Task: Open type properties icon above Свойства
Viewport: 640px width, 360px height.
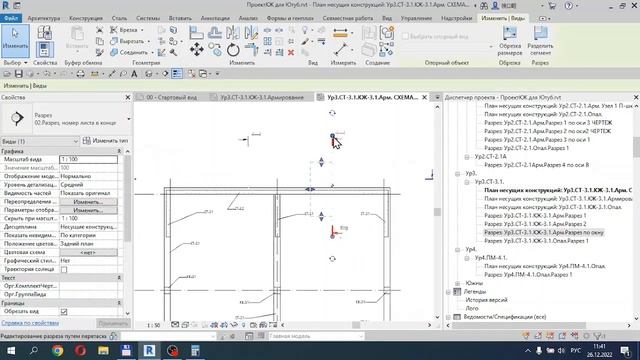Action: [x=44, y=33]
